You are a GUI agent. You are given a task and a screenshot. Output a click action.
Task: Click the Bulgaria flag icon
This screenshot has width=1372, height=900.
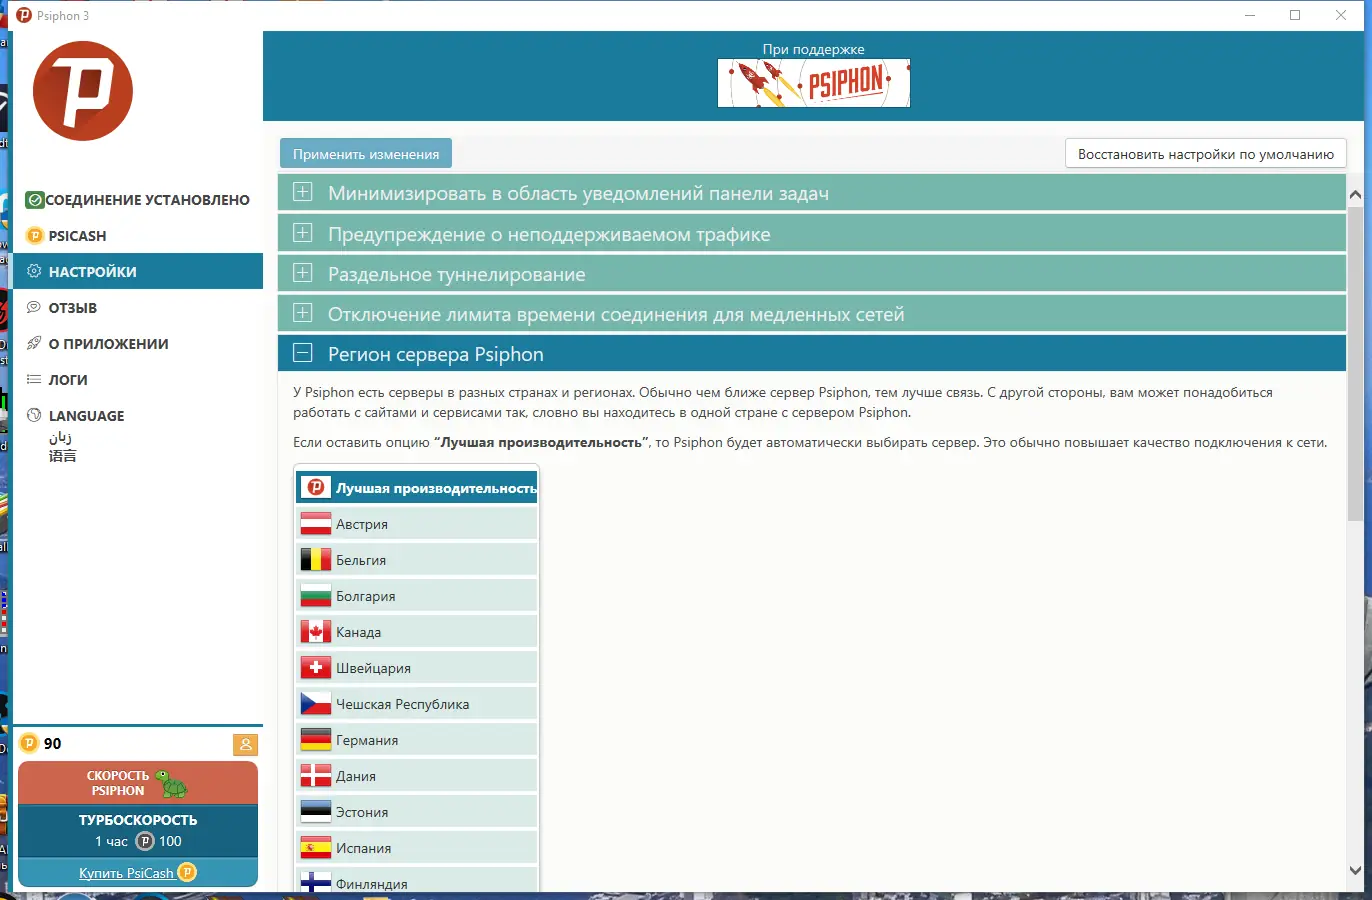(x=316, y=596)
